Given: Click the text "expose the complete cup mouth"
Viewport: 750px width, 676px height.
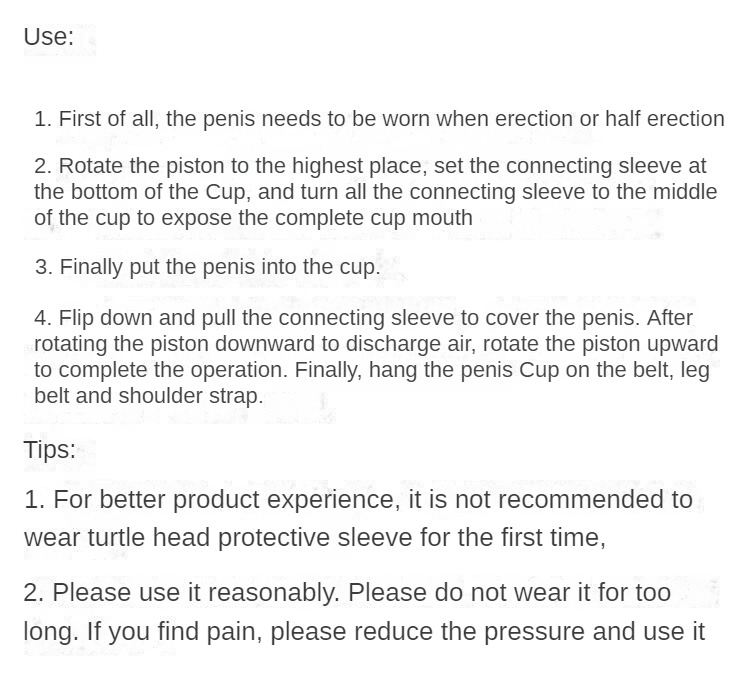Looking at the screenshot, I should [319, 218].
